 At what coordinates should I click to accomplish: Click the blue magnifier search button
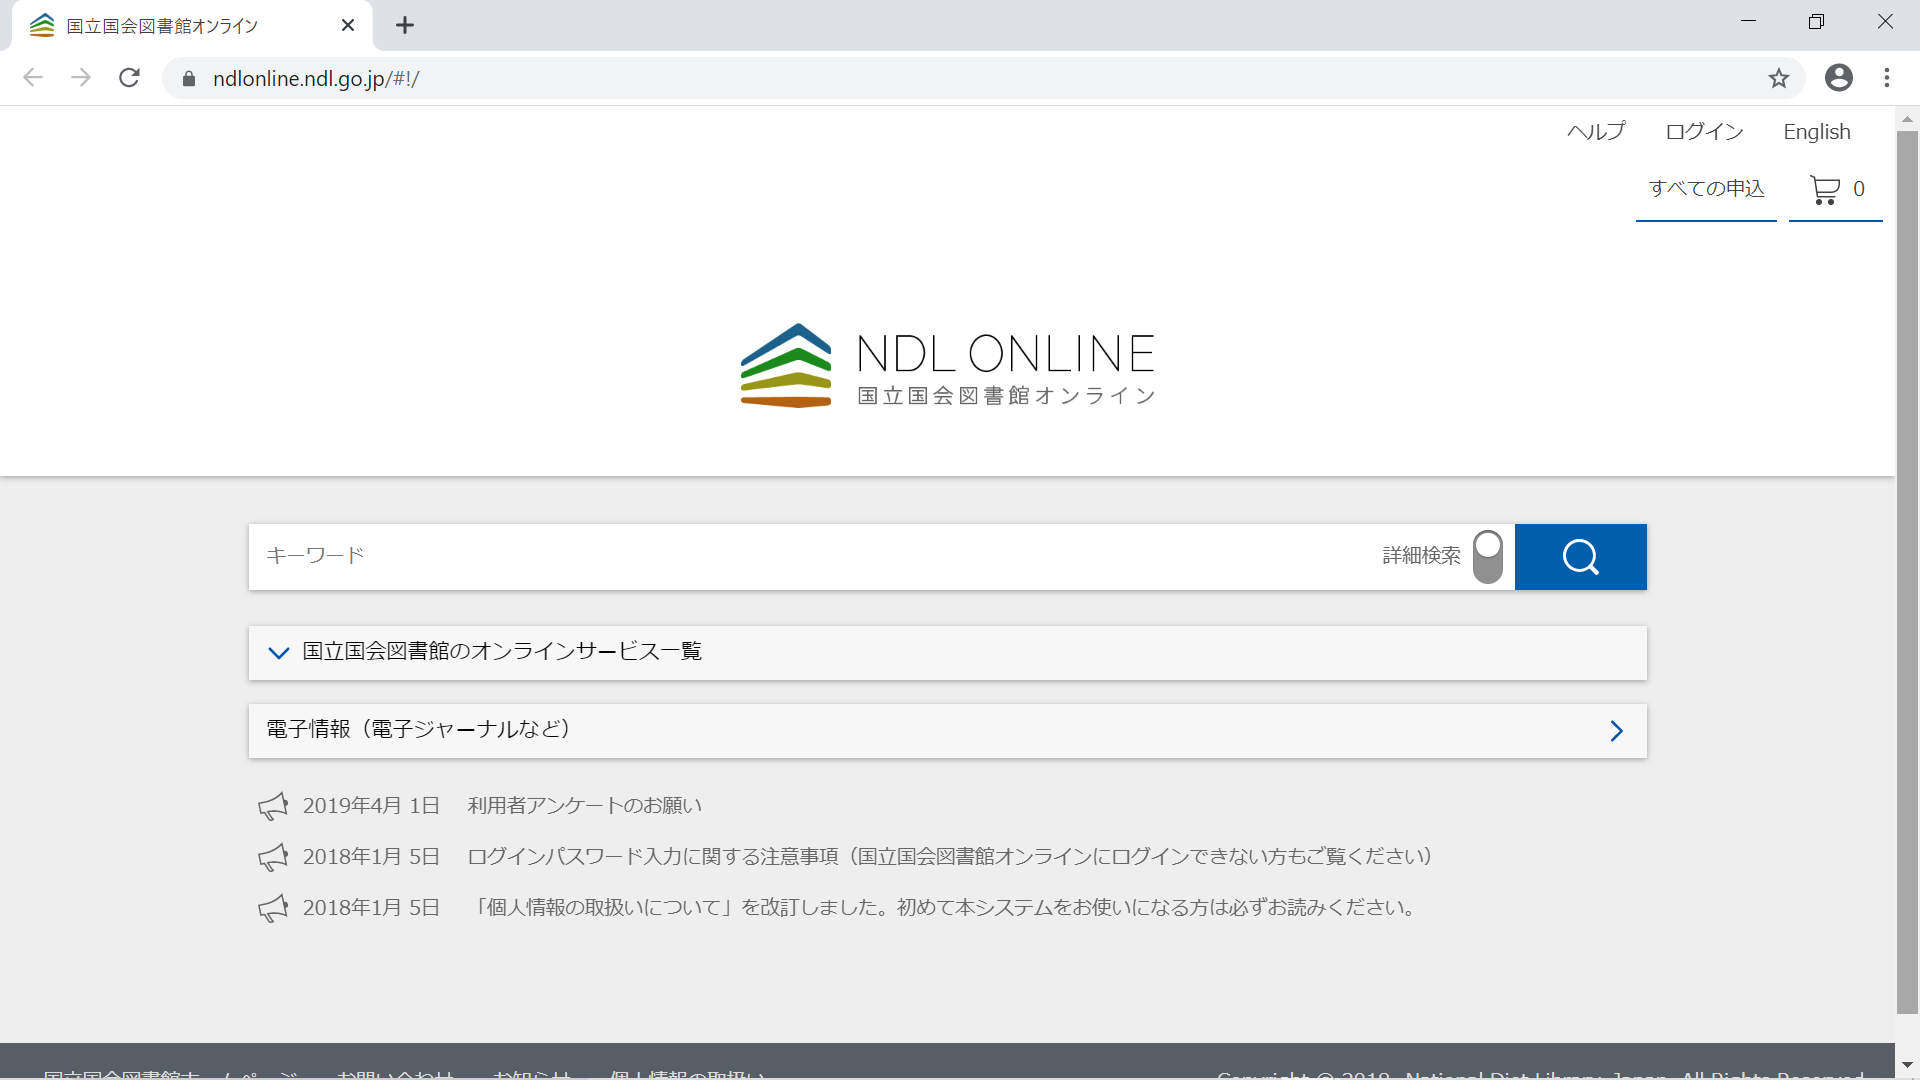[1580, 557]
